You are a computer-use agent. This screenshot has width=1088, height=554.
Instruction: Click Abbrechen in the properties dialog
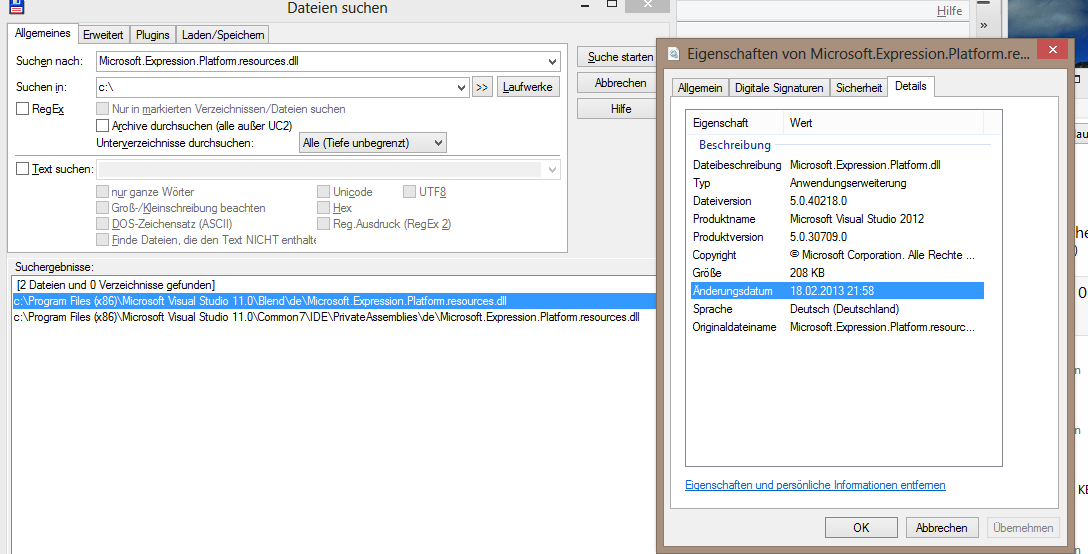942,528
